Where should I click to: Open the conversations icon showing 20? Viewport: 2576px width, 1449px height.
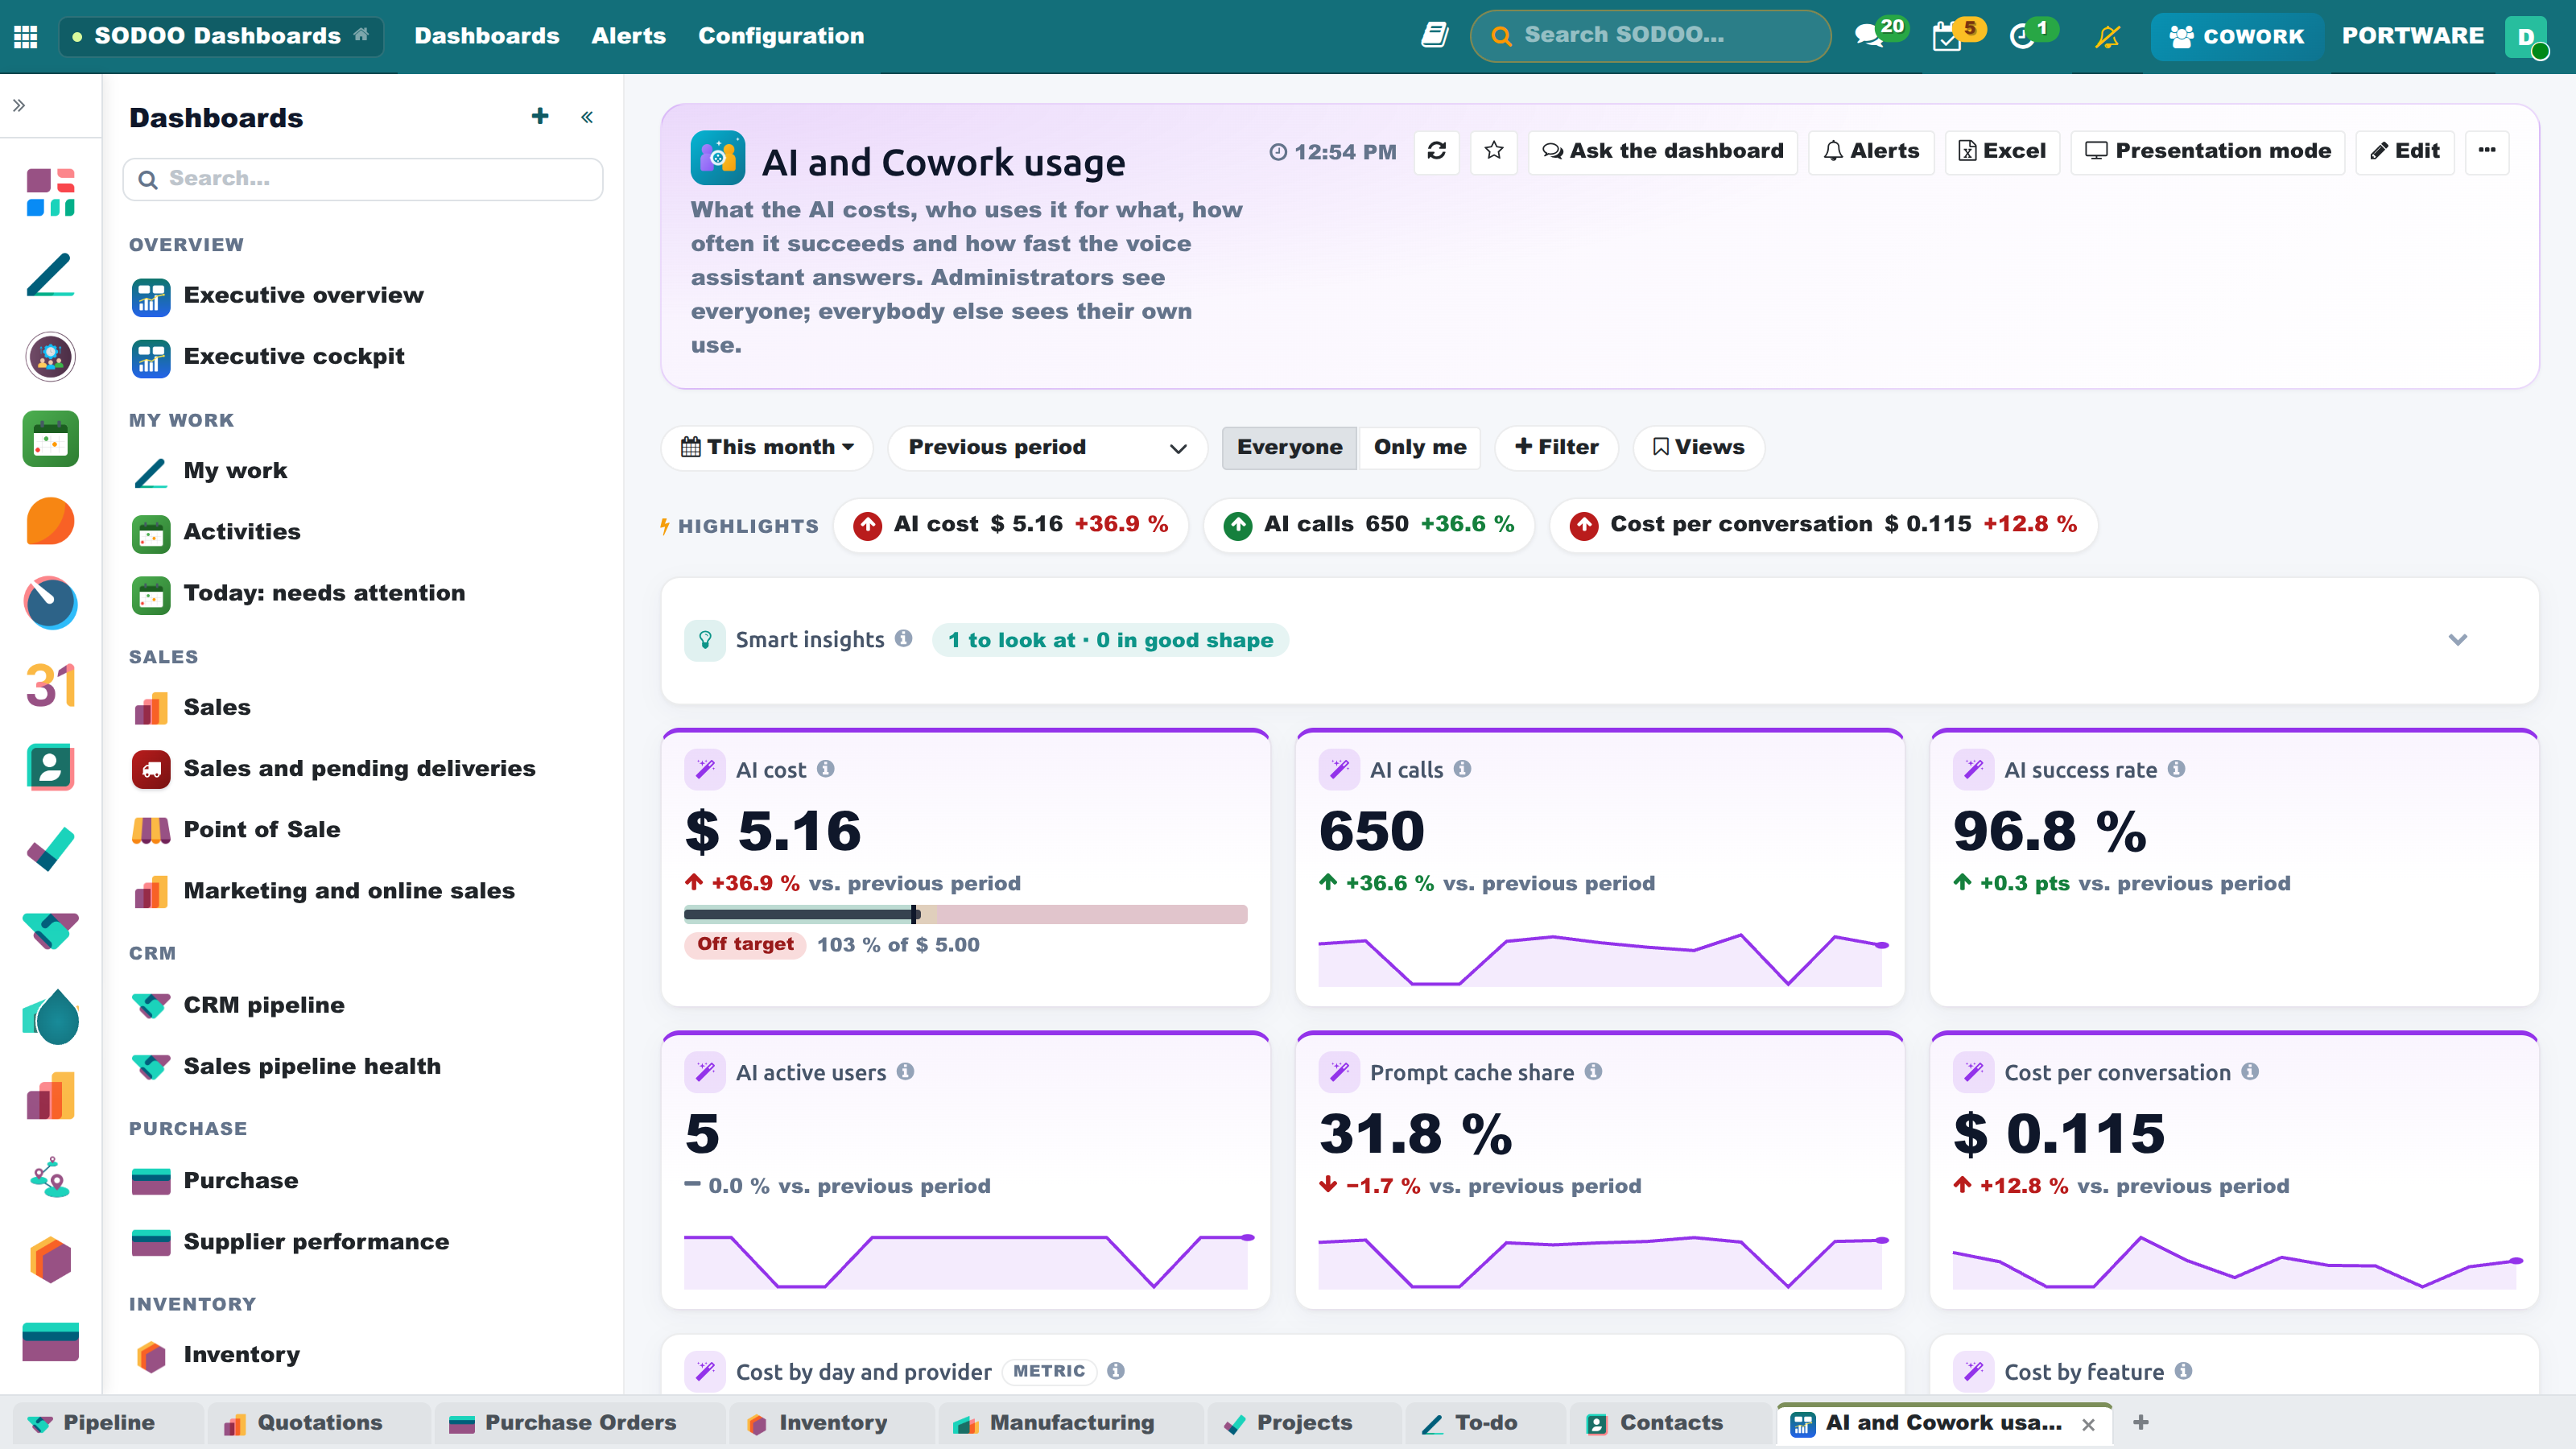1876,36
